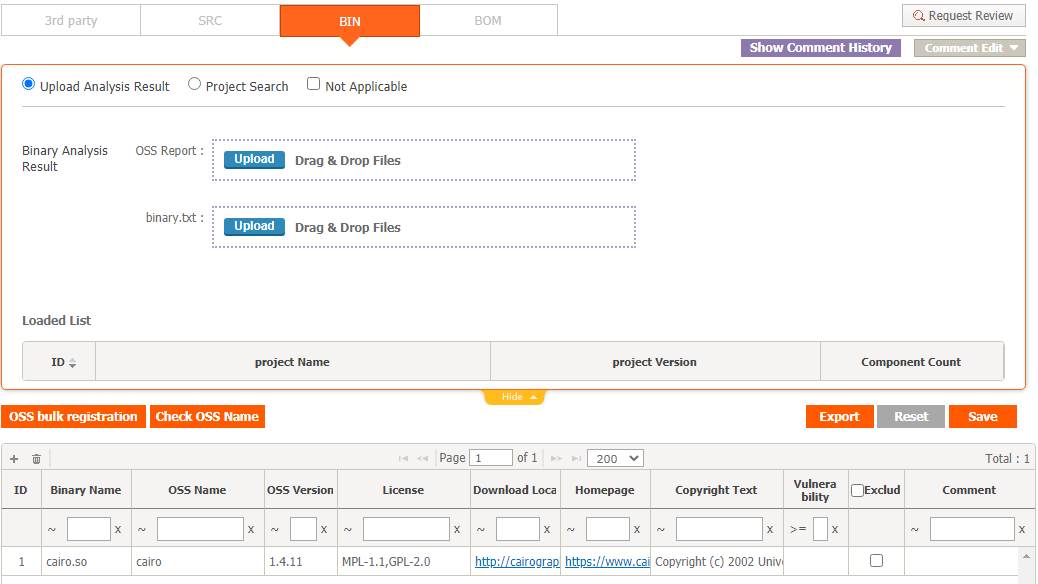Click Show Comment History
This screenshot has width=1038, height=584.
click(x=821, y=48)
